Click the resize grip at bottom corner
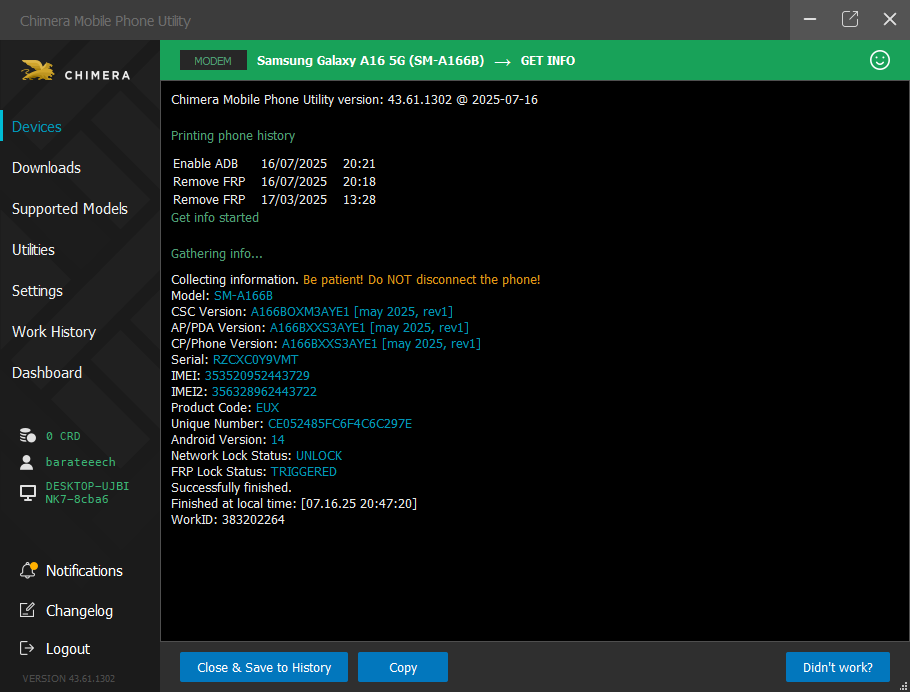The height and width of the screenshot is (692, 910). click(903, 687)
